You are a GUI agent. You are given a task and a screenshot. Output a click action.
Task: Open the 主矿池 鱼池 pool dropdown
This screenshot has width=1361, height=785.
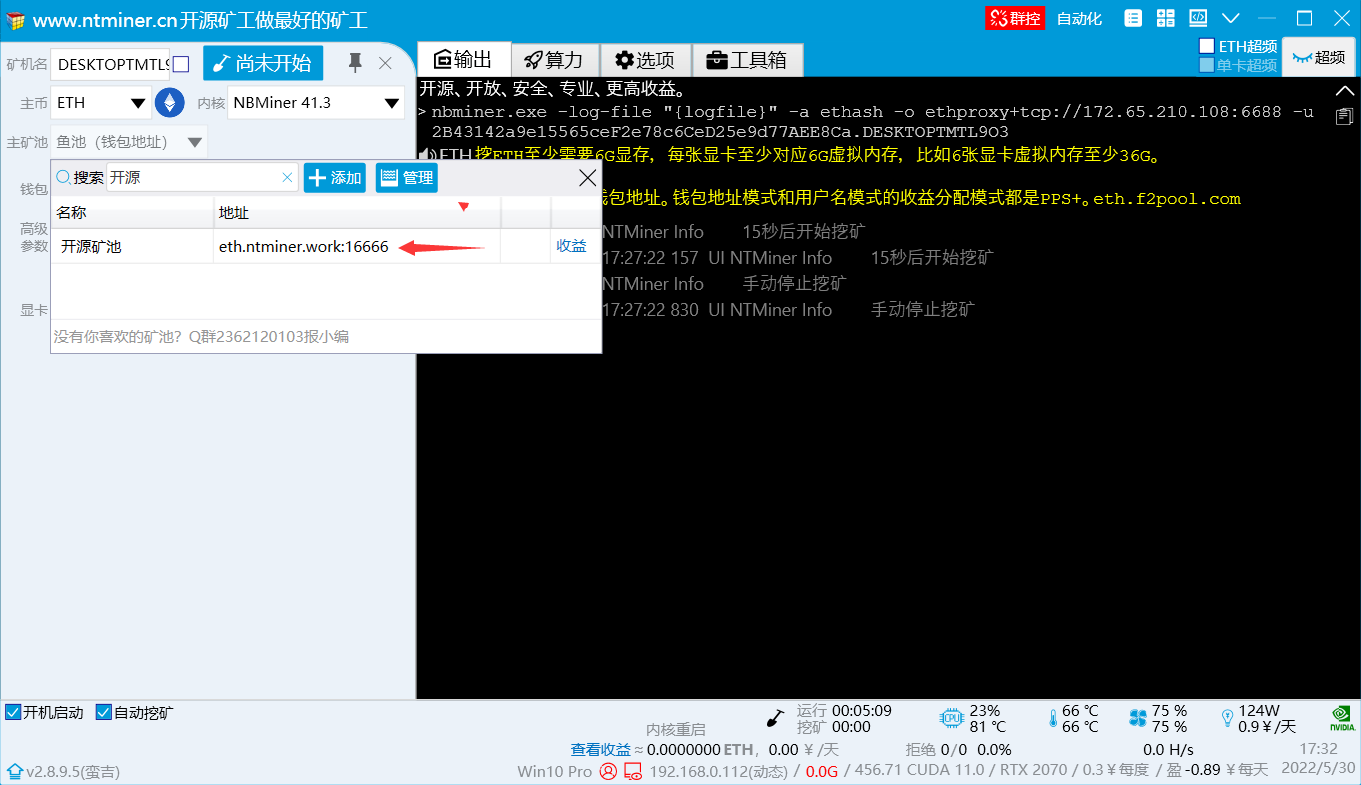pyautogui.click(x=129, y=142)
